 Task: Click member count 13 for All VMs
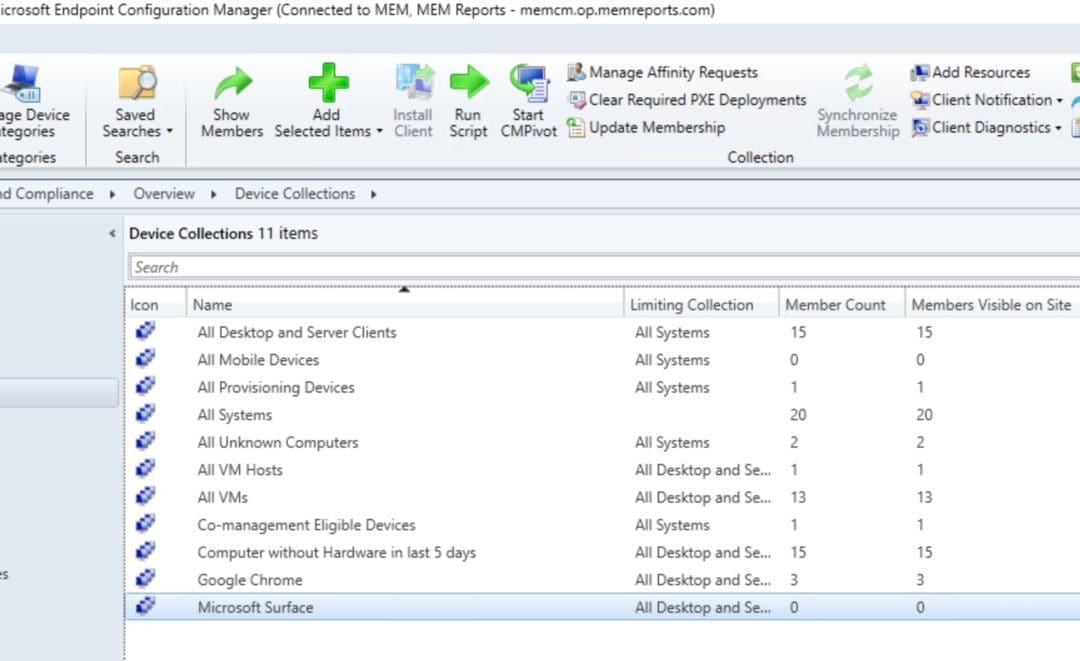click(798, 497)
